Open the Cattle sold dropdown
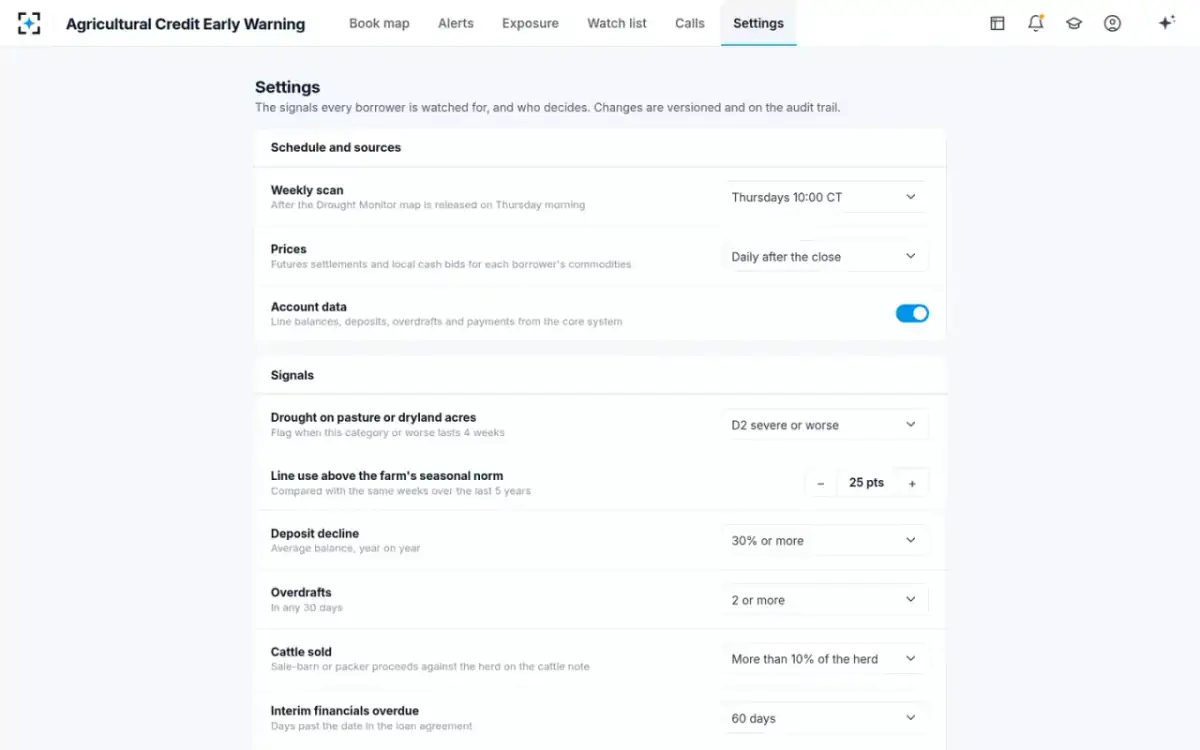 825,659
